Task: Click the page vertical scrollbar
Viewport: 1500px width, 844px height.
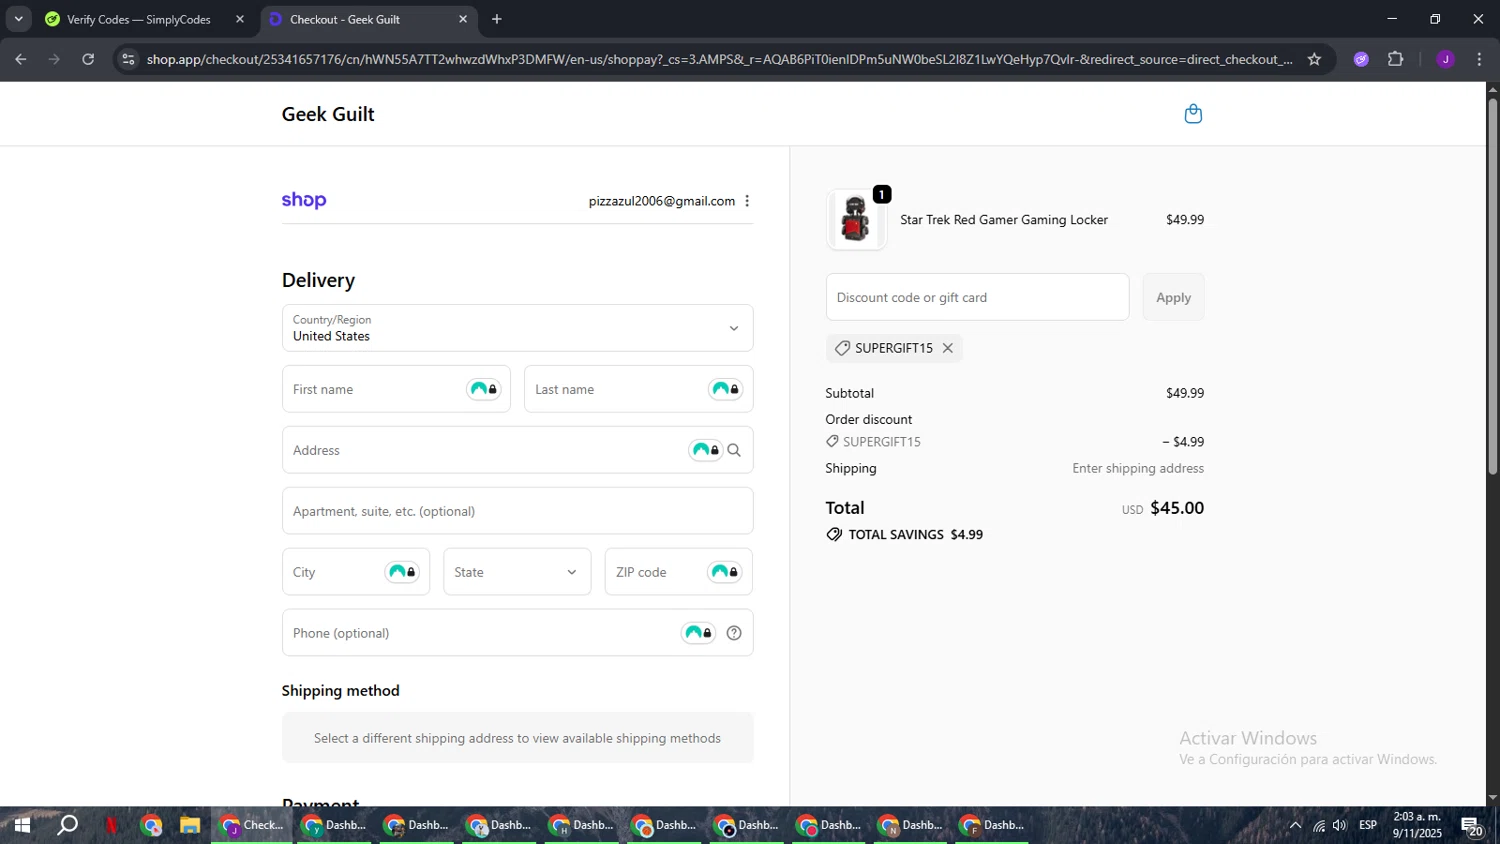Action: click(x=1492, y=286)
